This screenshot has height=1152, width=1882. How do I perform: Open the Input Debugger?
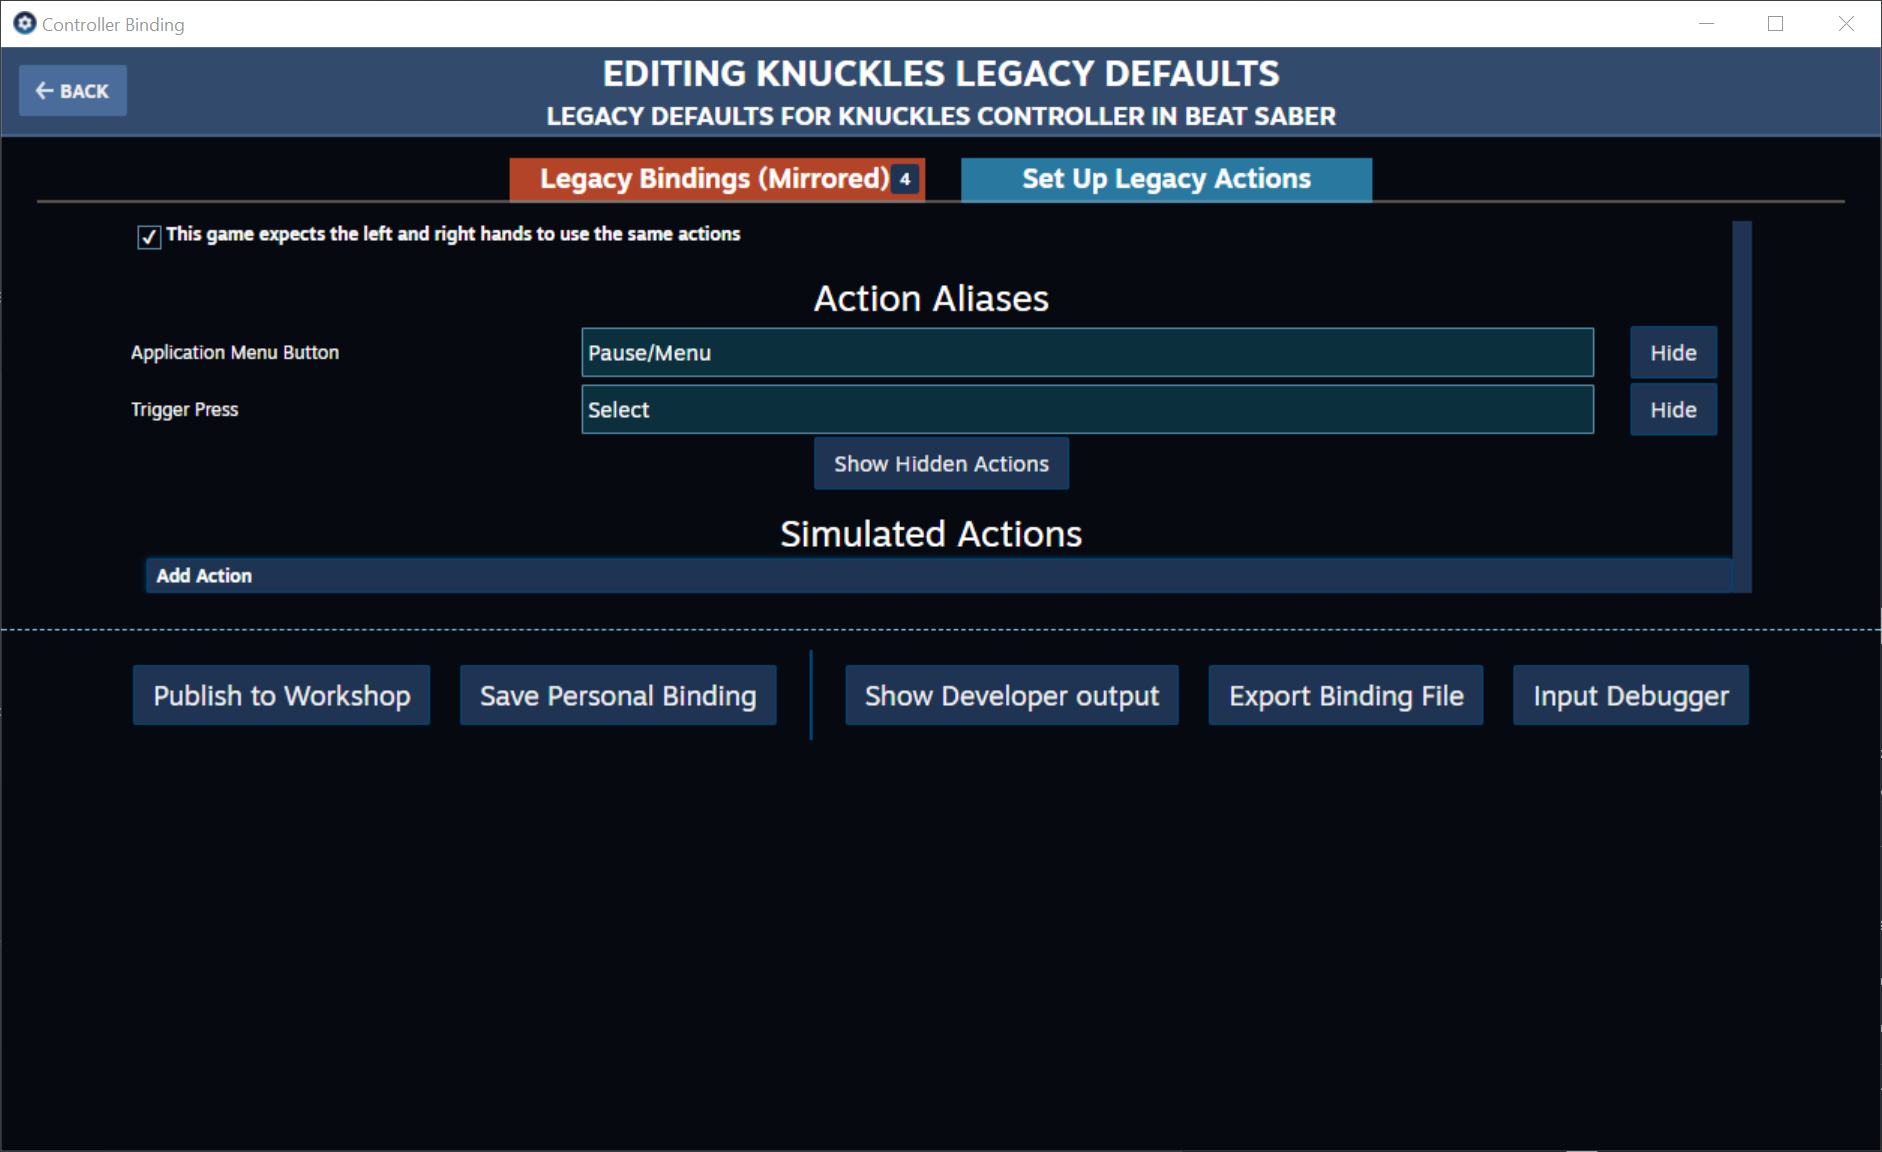tap(1631, 696)
